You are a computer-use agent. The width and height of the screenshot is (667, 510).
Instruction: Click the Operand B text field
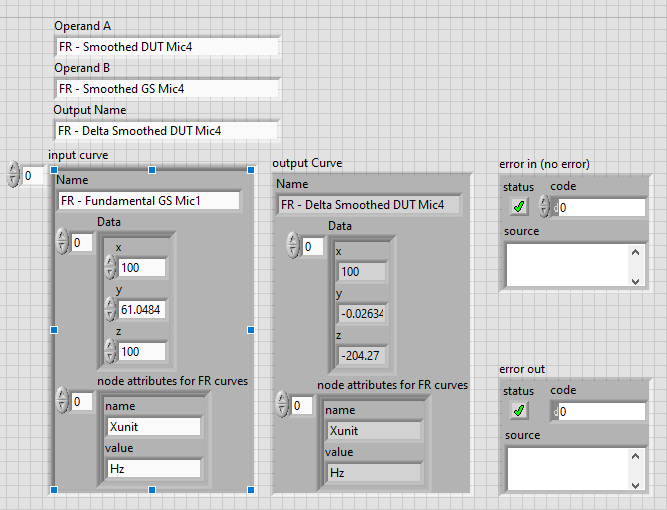pos(166,89)
